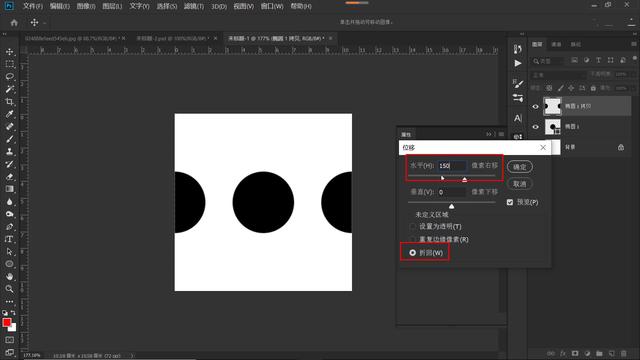The image size is (640, 360).
Task: Select the Crop tool
Action: click(9, 102)
